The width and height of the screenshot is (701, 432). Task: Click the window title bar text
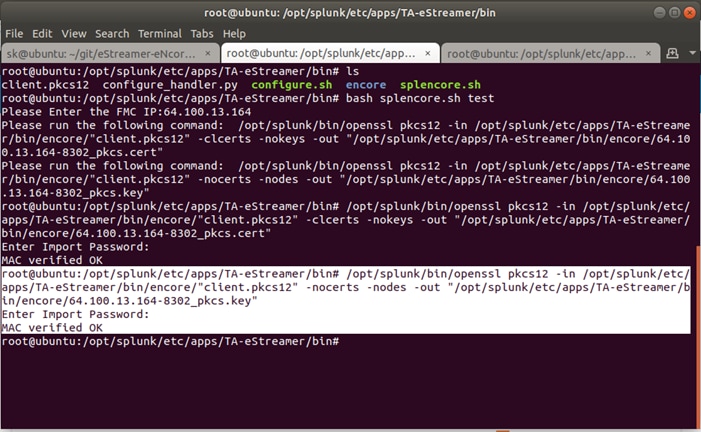point(350,13)
